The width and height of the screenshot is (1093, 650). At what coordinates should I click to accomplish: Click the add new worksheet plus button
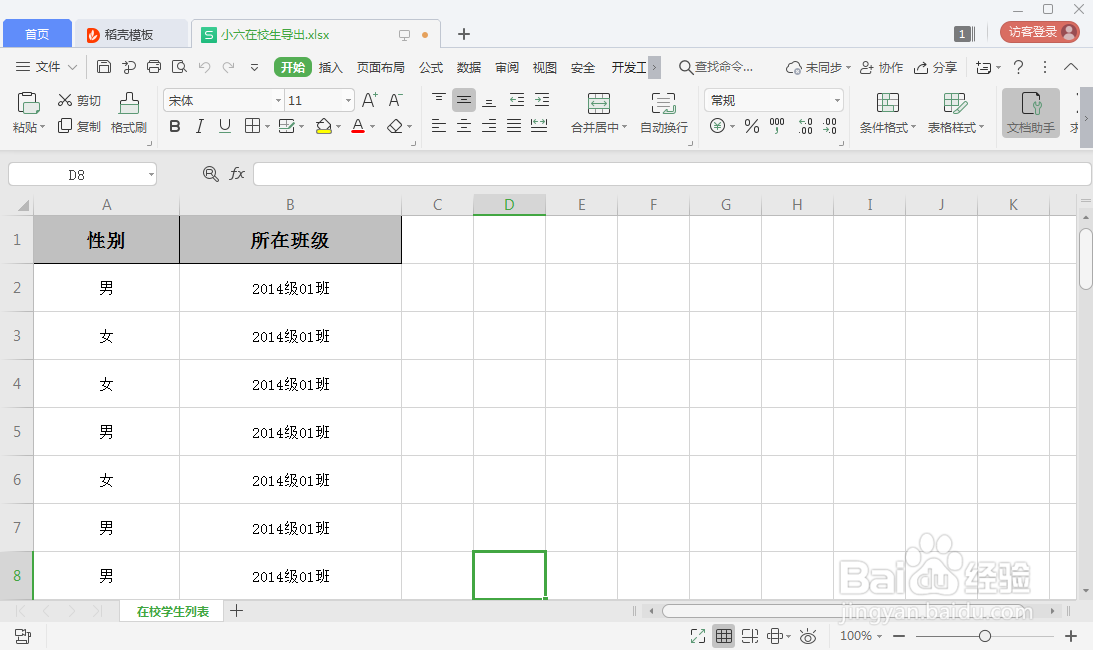pos(237,610)
